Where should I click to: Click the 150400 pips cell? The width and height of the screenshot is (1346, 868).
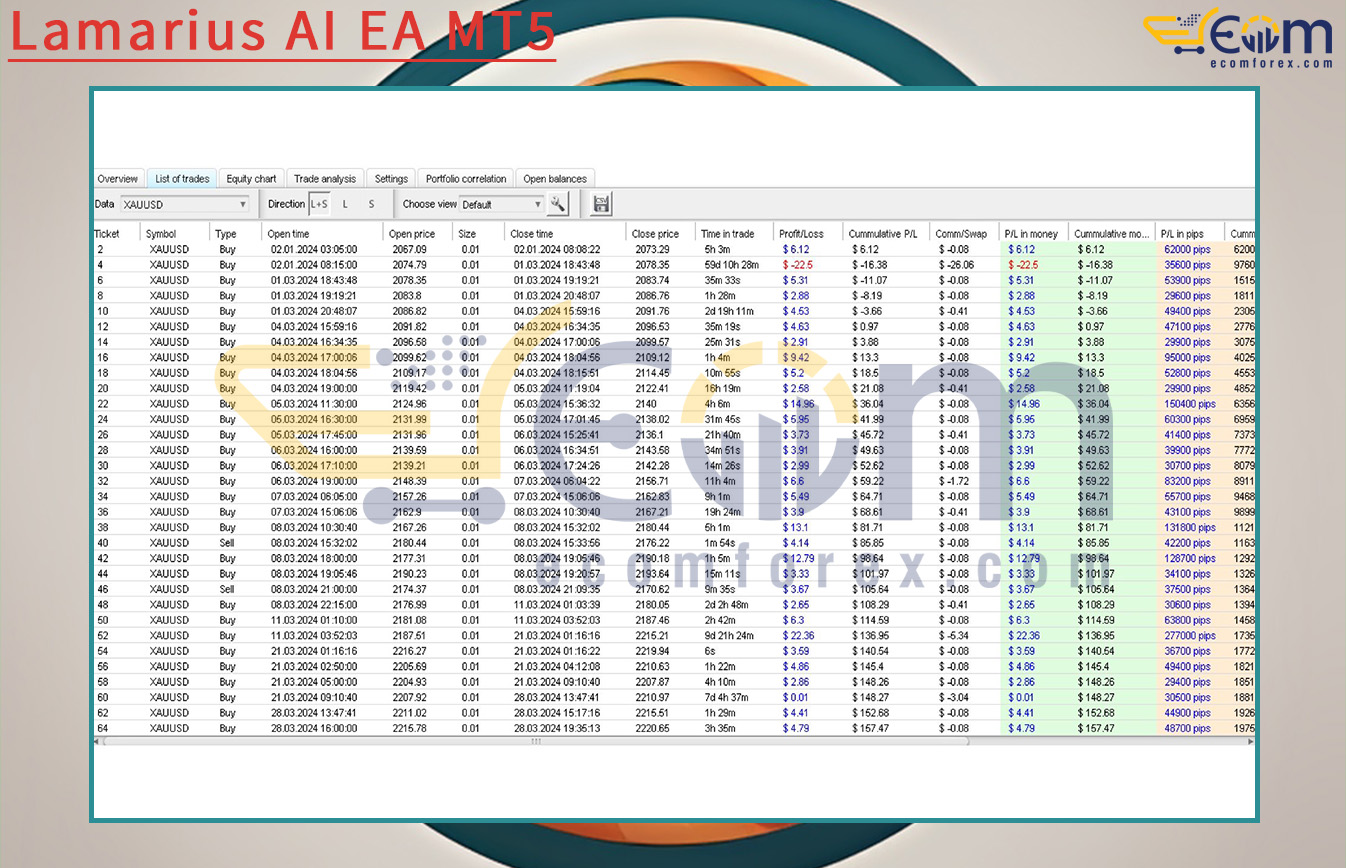tap(1190, 404)
